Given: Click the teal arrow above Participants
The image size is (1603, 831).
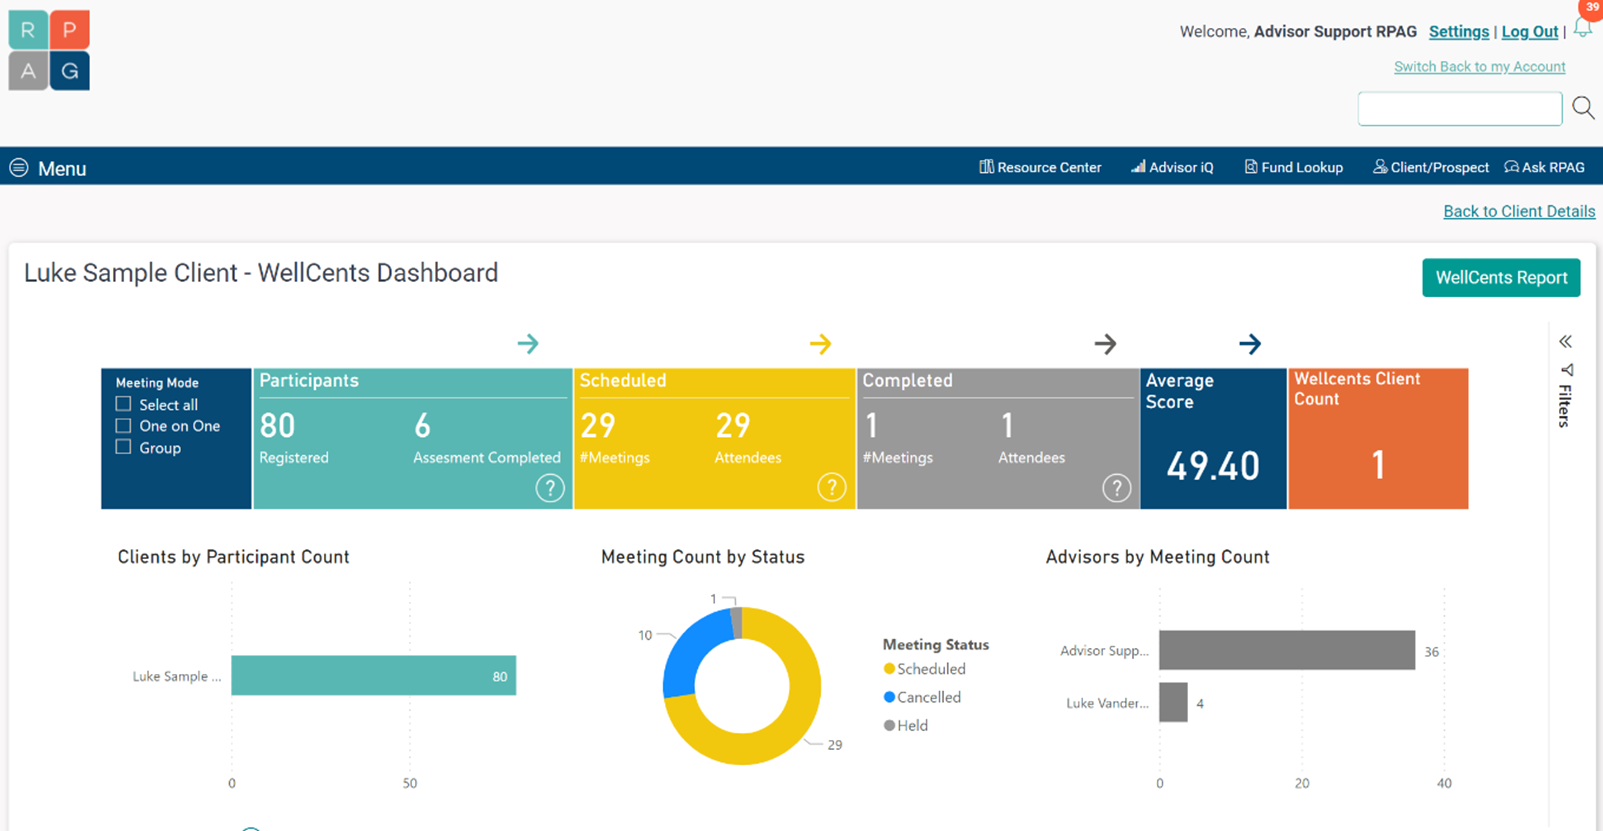Looking at the screenshot, I should coord(528,344).
